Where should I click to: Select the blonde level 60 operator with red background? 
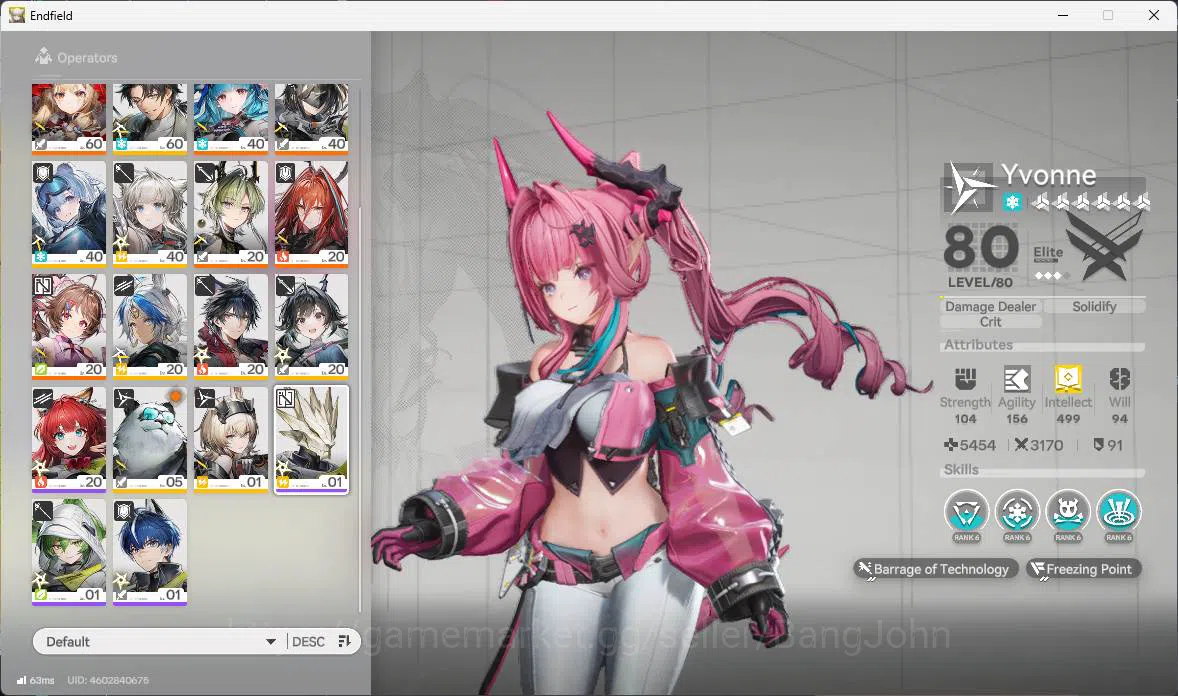tap(68, 118)
